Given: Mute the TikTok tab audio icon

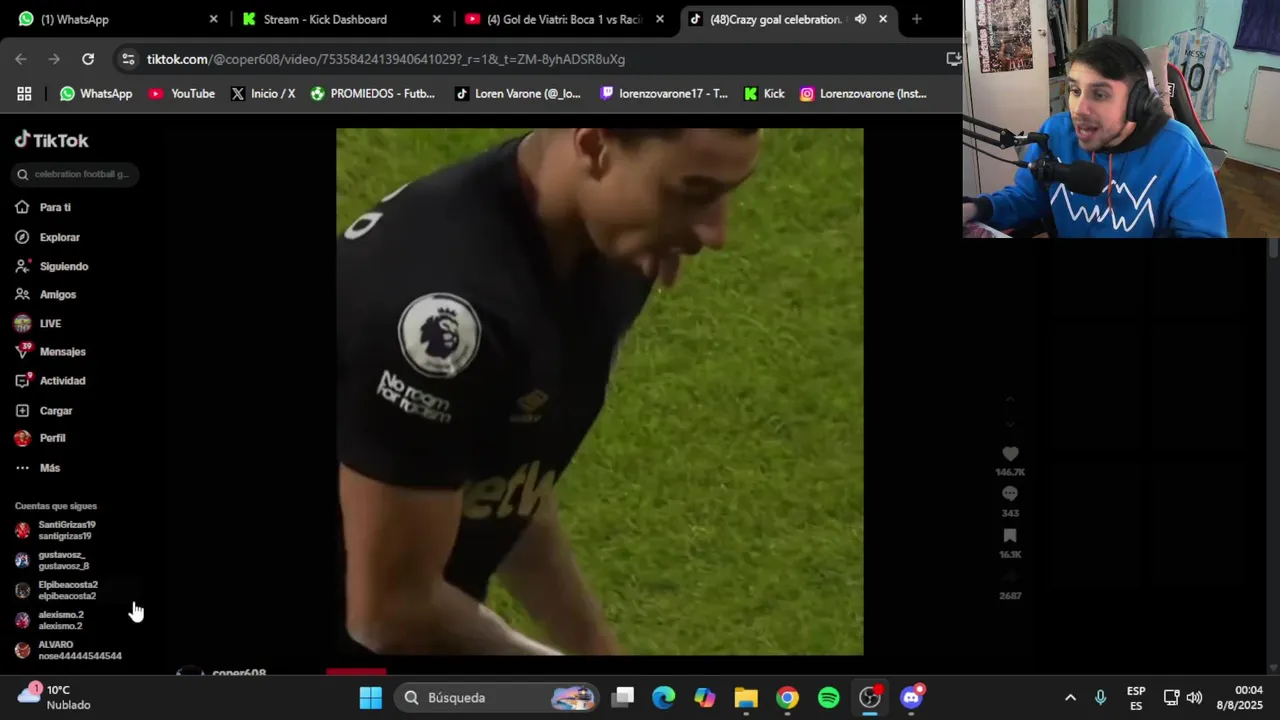Looking at the screenshot, I should [x=860, y=19].
